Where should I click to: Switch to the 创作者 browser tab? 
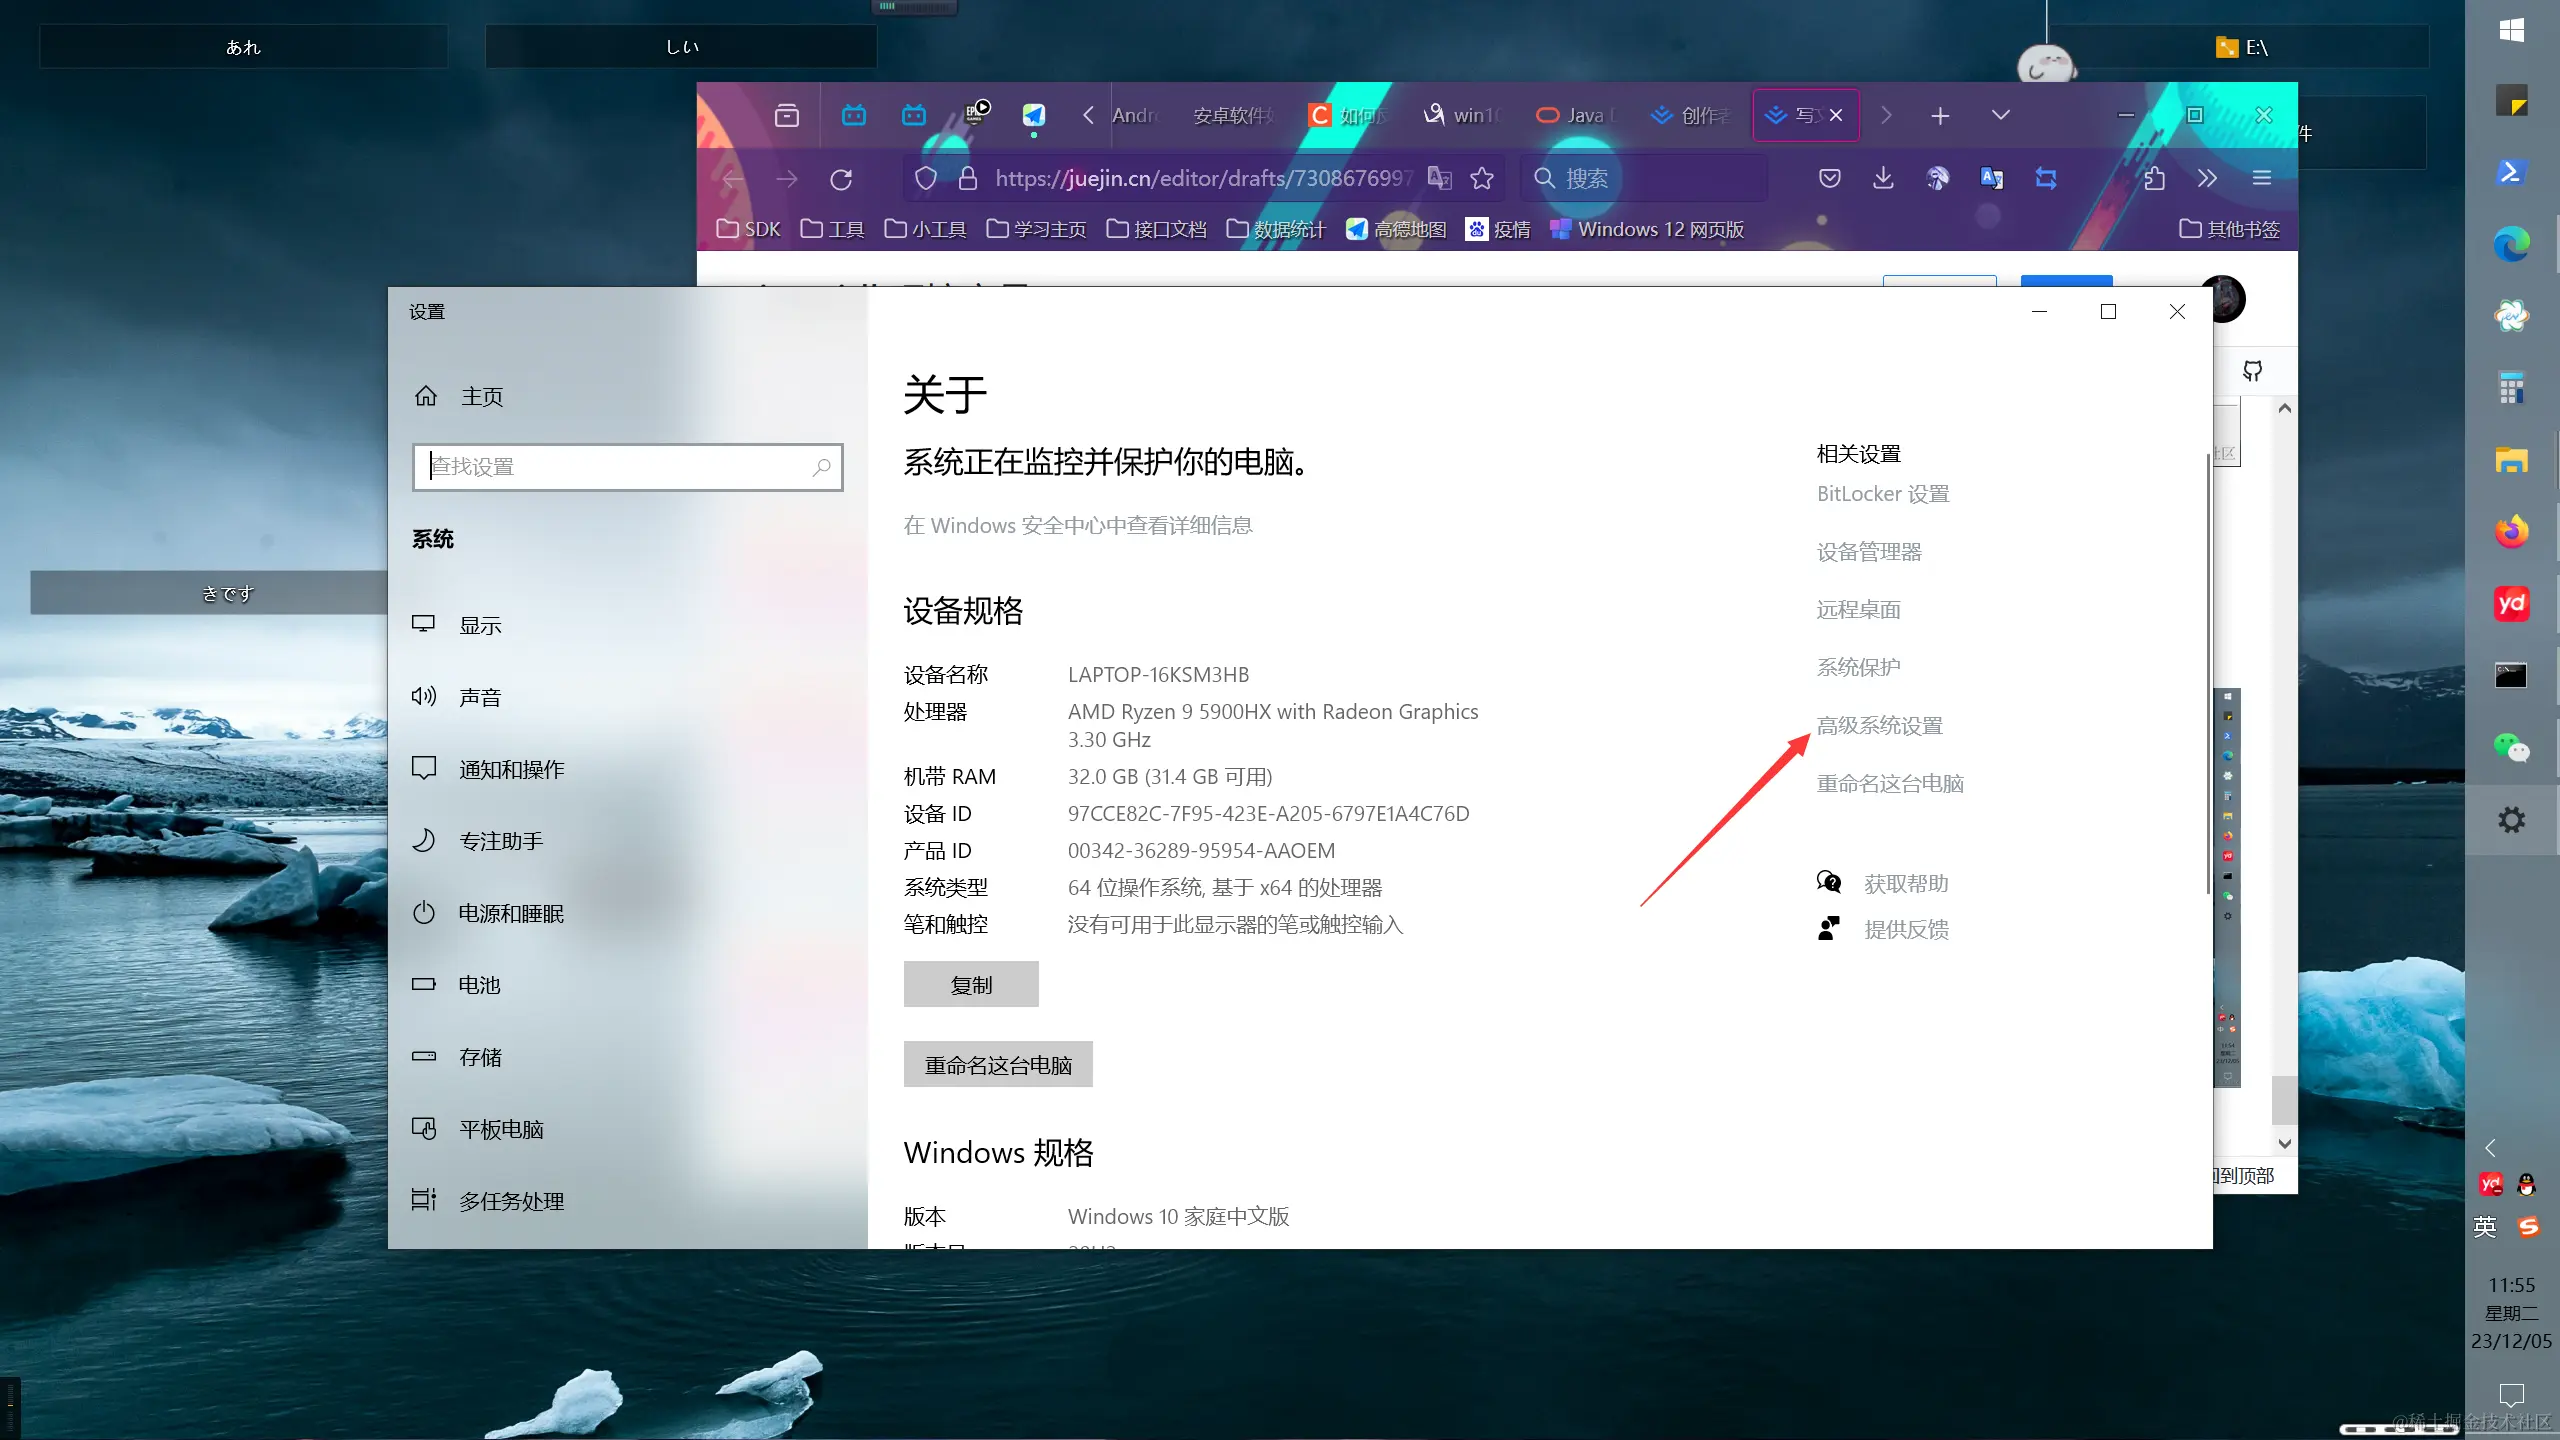[x=1692, y=115]
